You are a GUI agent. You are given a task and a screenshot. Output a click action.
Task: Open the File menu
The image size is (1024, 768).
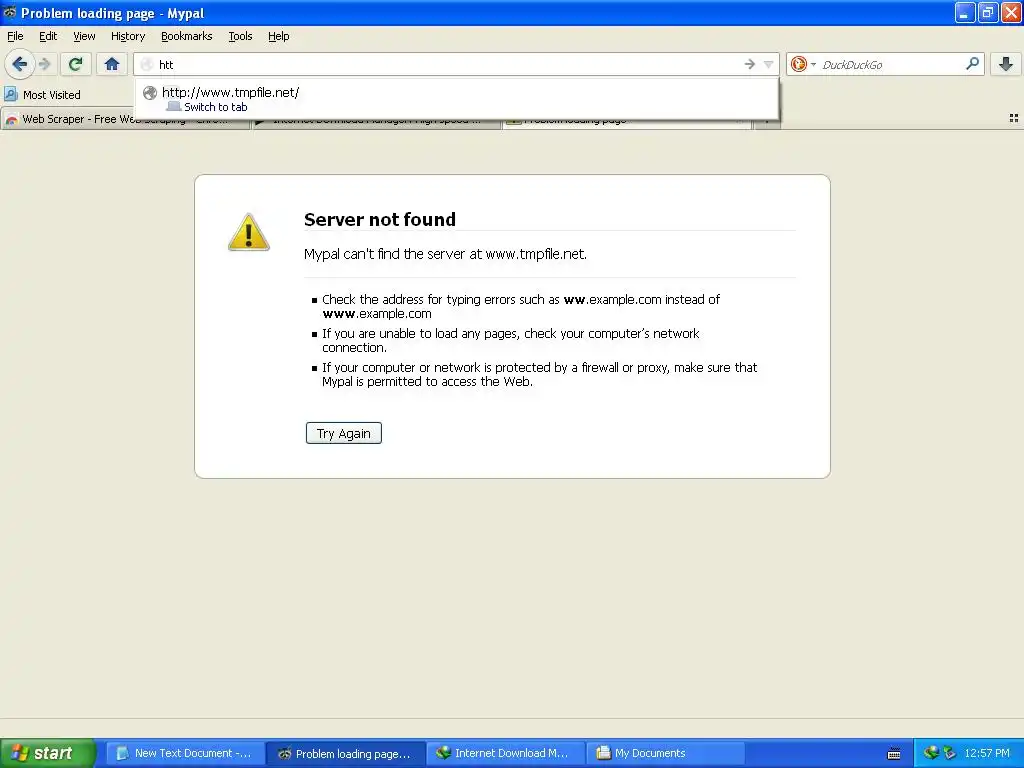(x=15, y=36)
